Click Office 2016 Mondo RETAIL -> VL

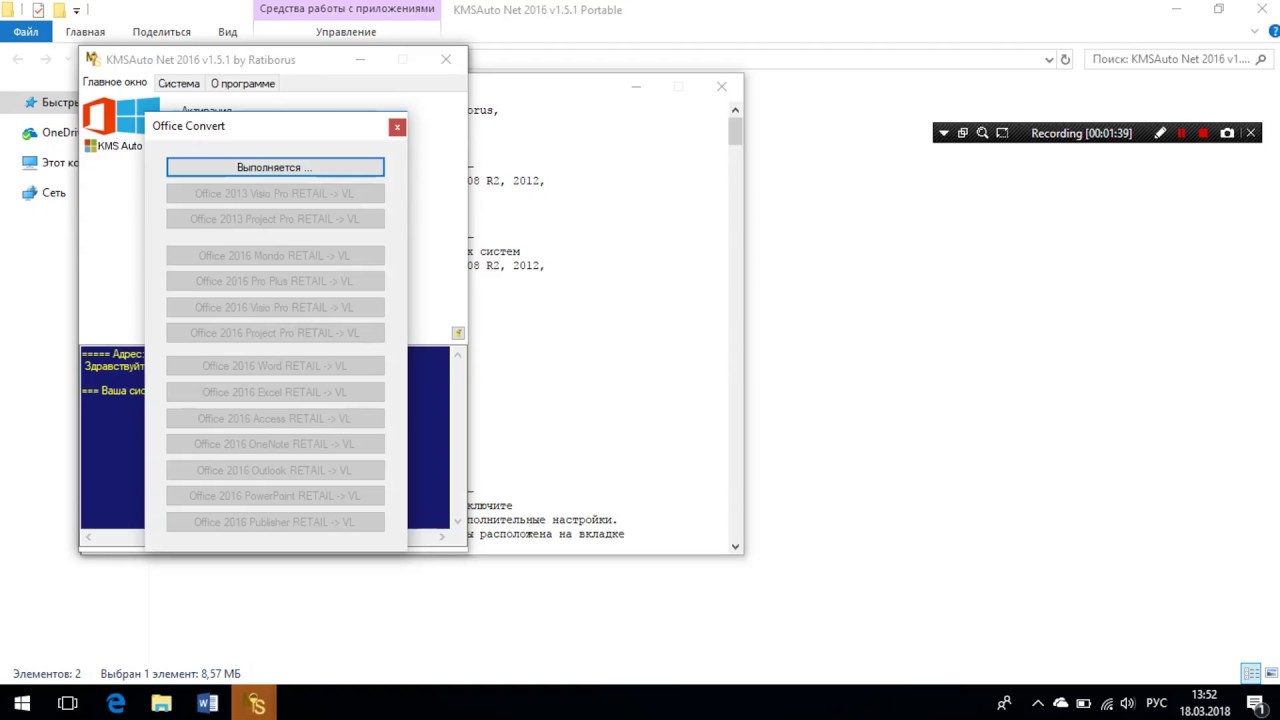pyautogui.click(x=275, y=256)
